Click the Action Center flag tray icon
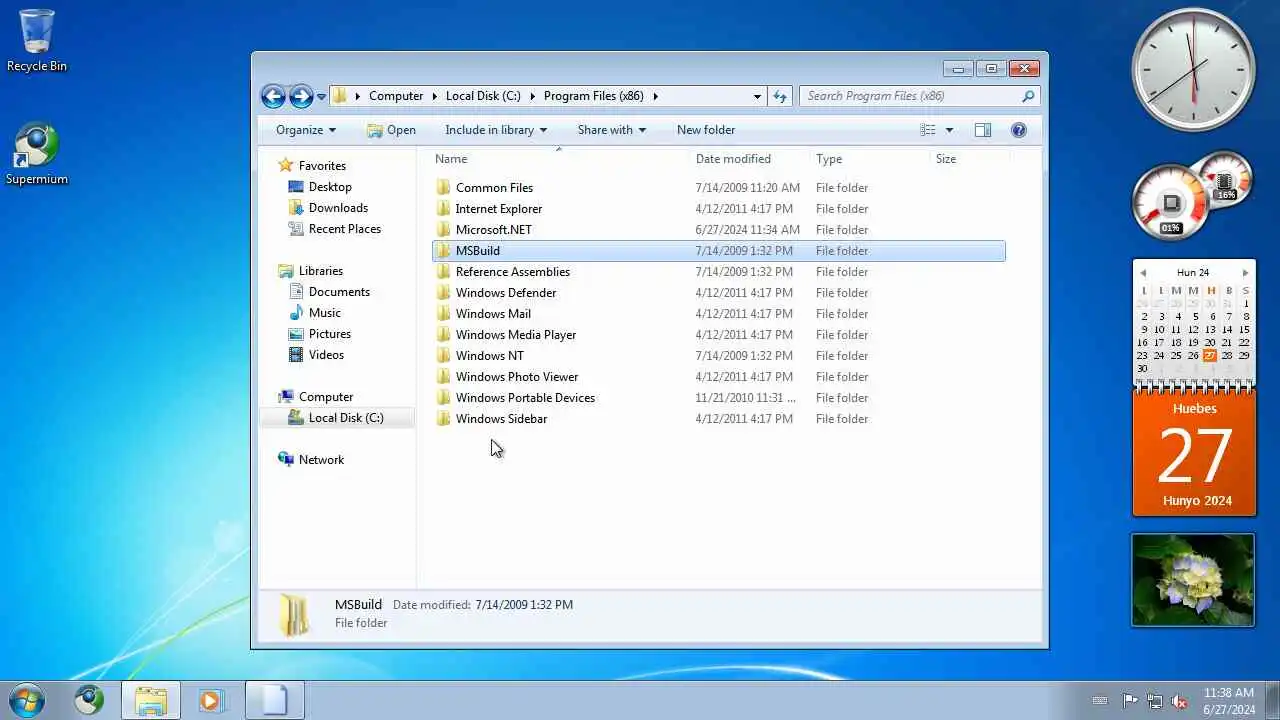The image size is (1280, 720). (1130, 701)
